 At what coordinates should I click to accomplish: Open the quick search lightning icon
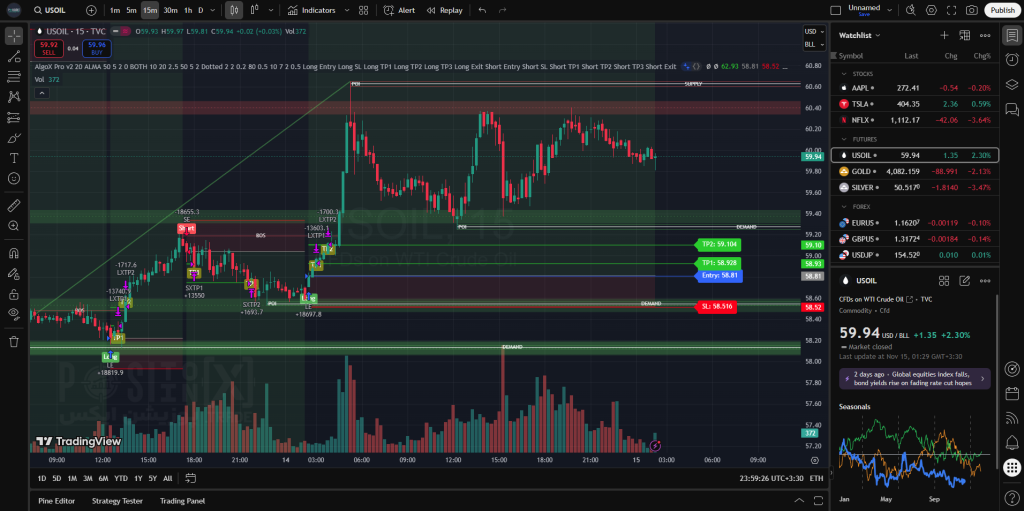point(911,10)
